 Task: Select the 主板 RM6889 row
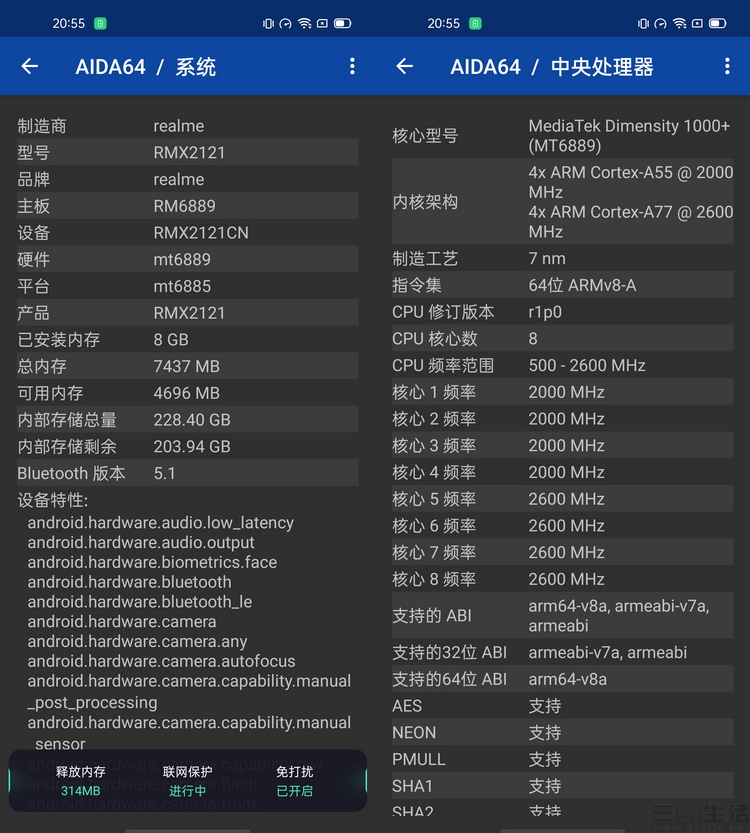pyautogui.click(x=188, y=206)
